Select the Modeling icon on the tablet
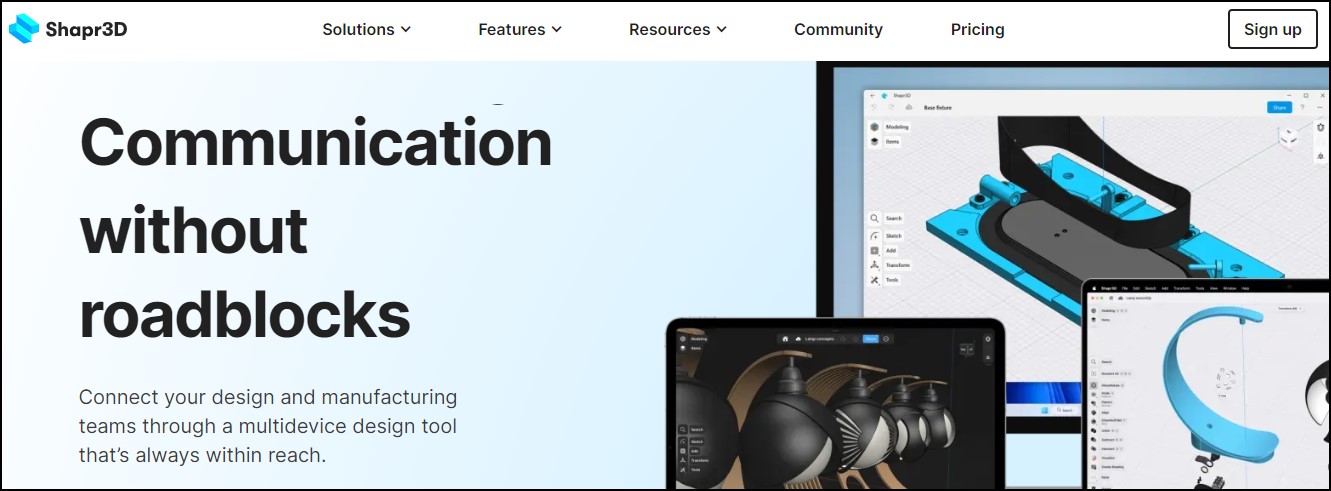 (x=683, y=339)
